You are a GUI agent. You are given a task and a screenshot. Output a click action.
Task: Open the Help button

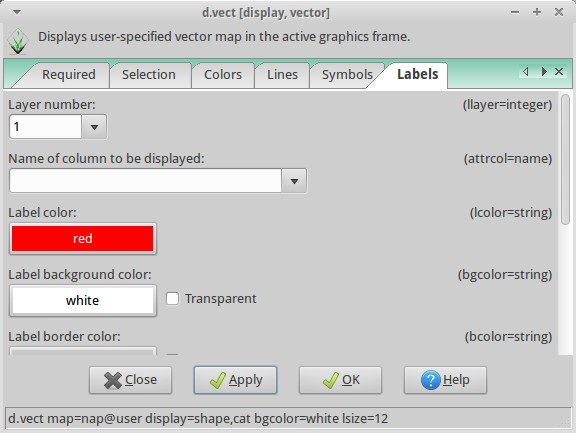(x=445, y=380)
